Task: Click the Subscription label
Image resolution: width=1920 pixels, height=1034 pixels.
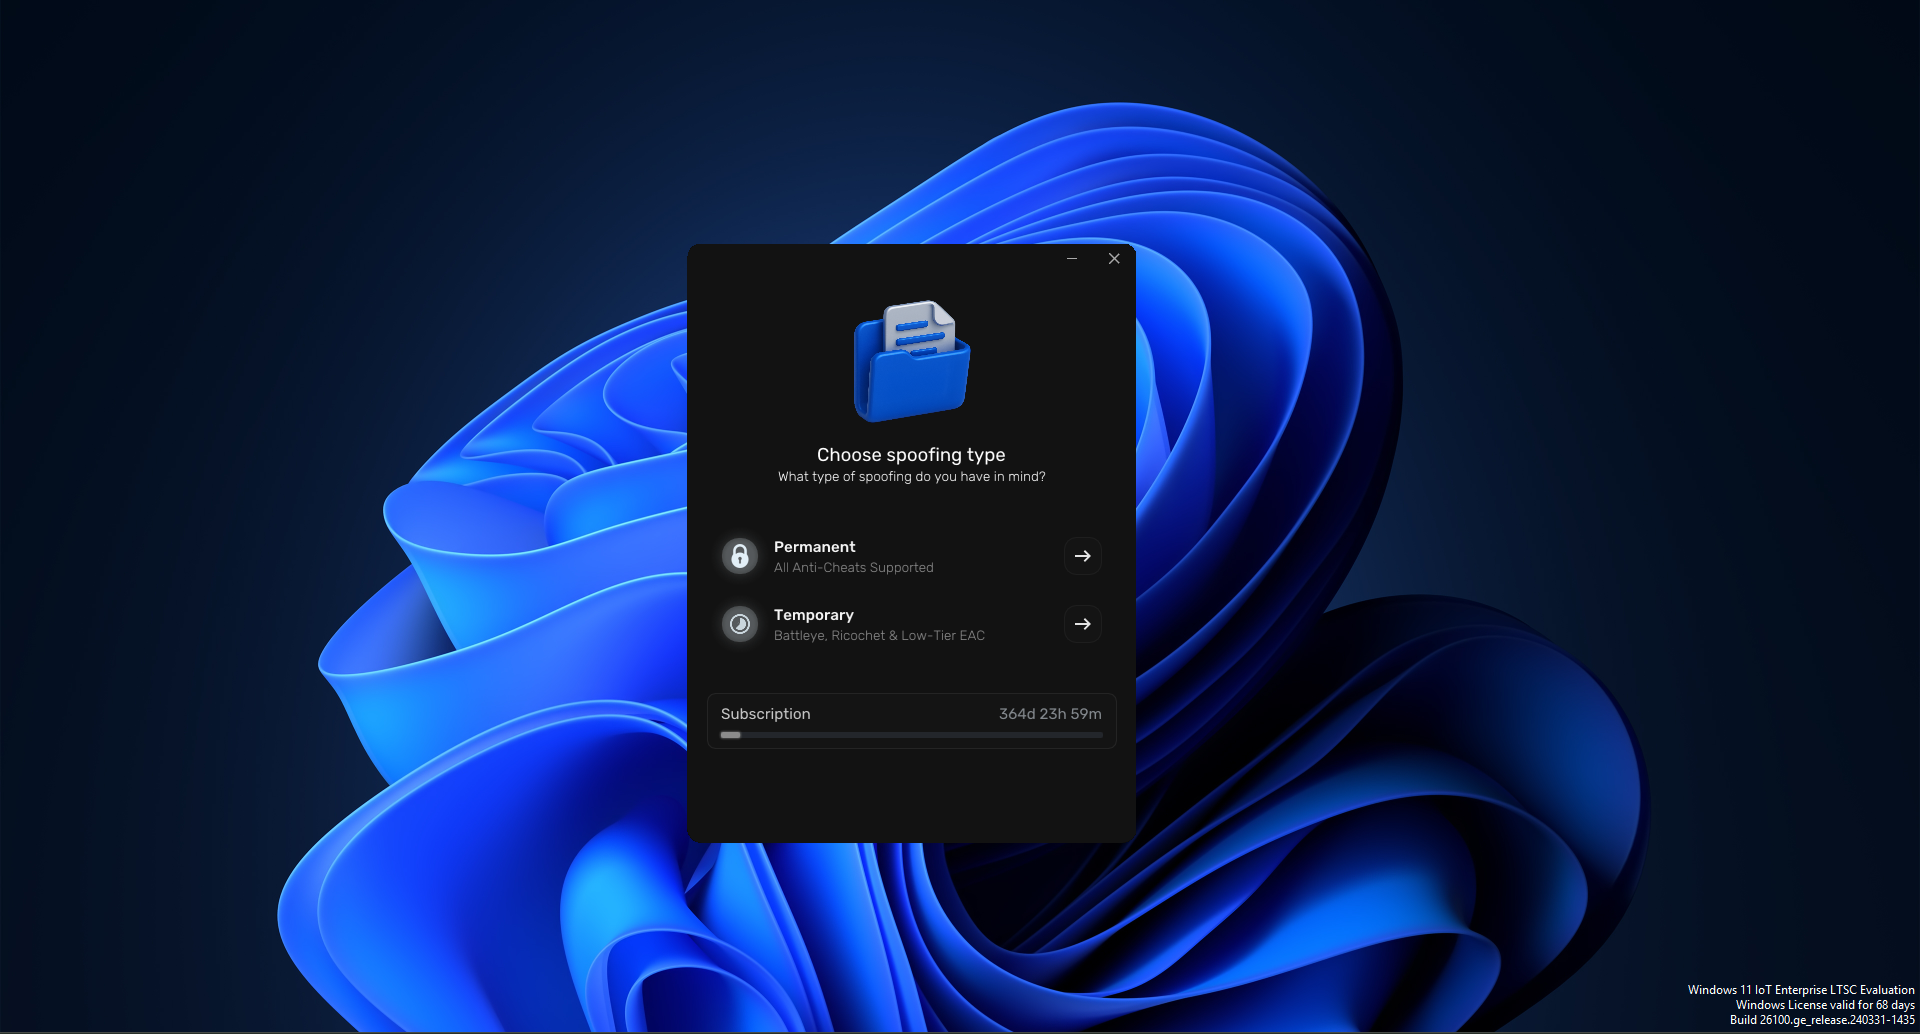Action: coord(765,714)
